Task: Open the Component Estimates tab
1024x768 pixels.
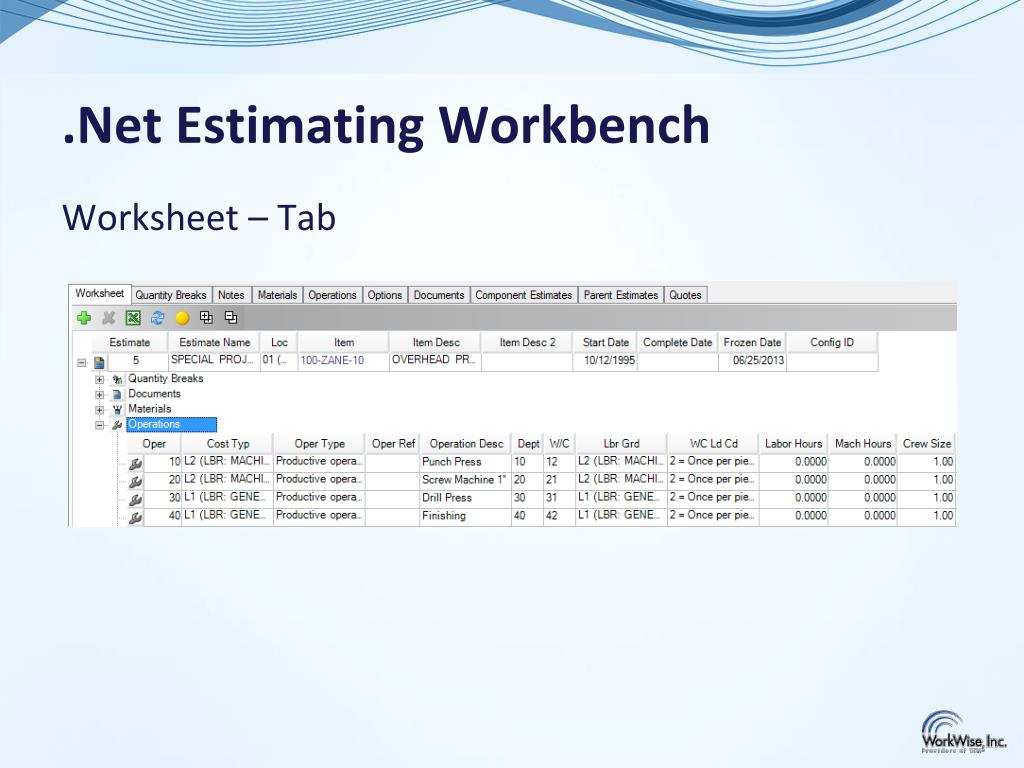Action: 524,295
